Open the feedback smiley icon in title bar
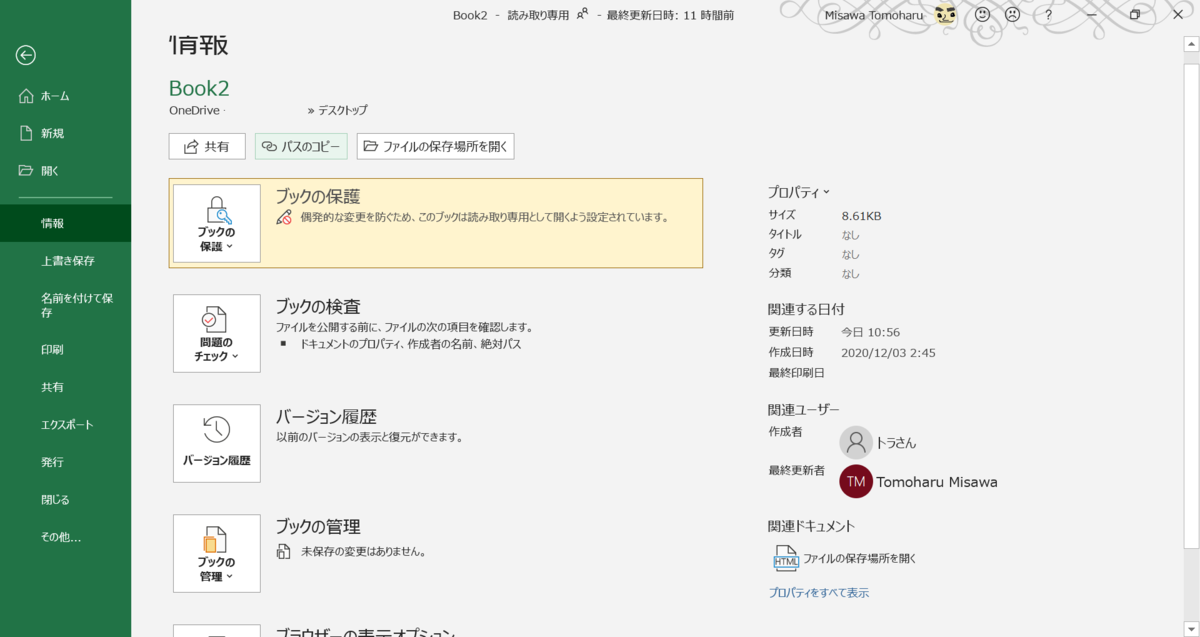This screenshot has width=1200, height=637. 981,15
